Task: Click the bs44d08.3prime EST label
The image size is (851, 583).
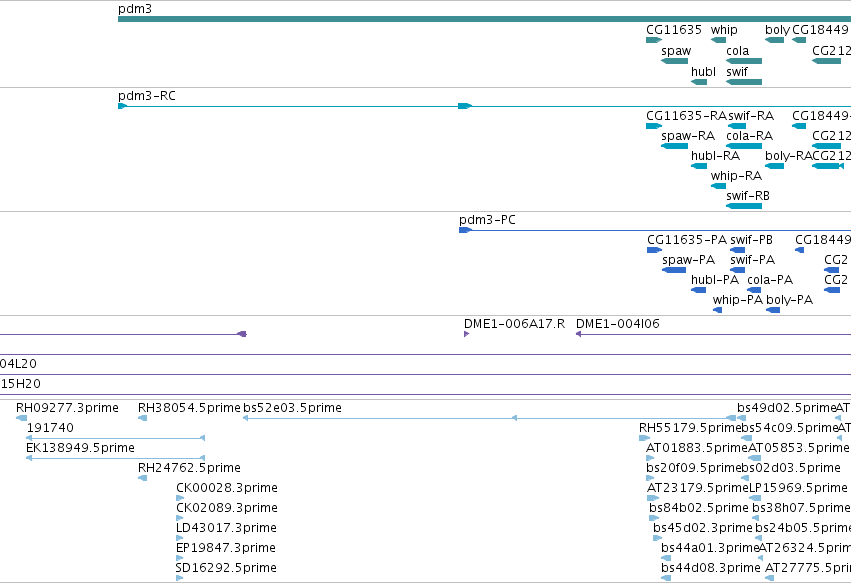Action: point(711,568)
